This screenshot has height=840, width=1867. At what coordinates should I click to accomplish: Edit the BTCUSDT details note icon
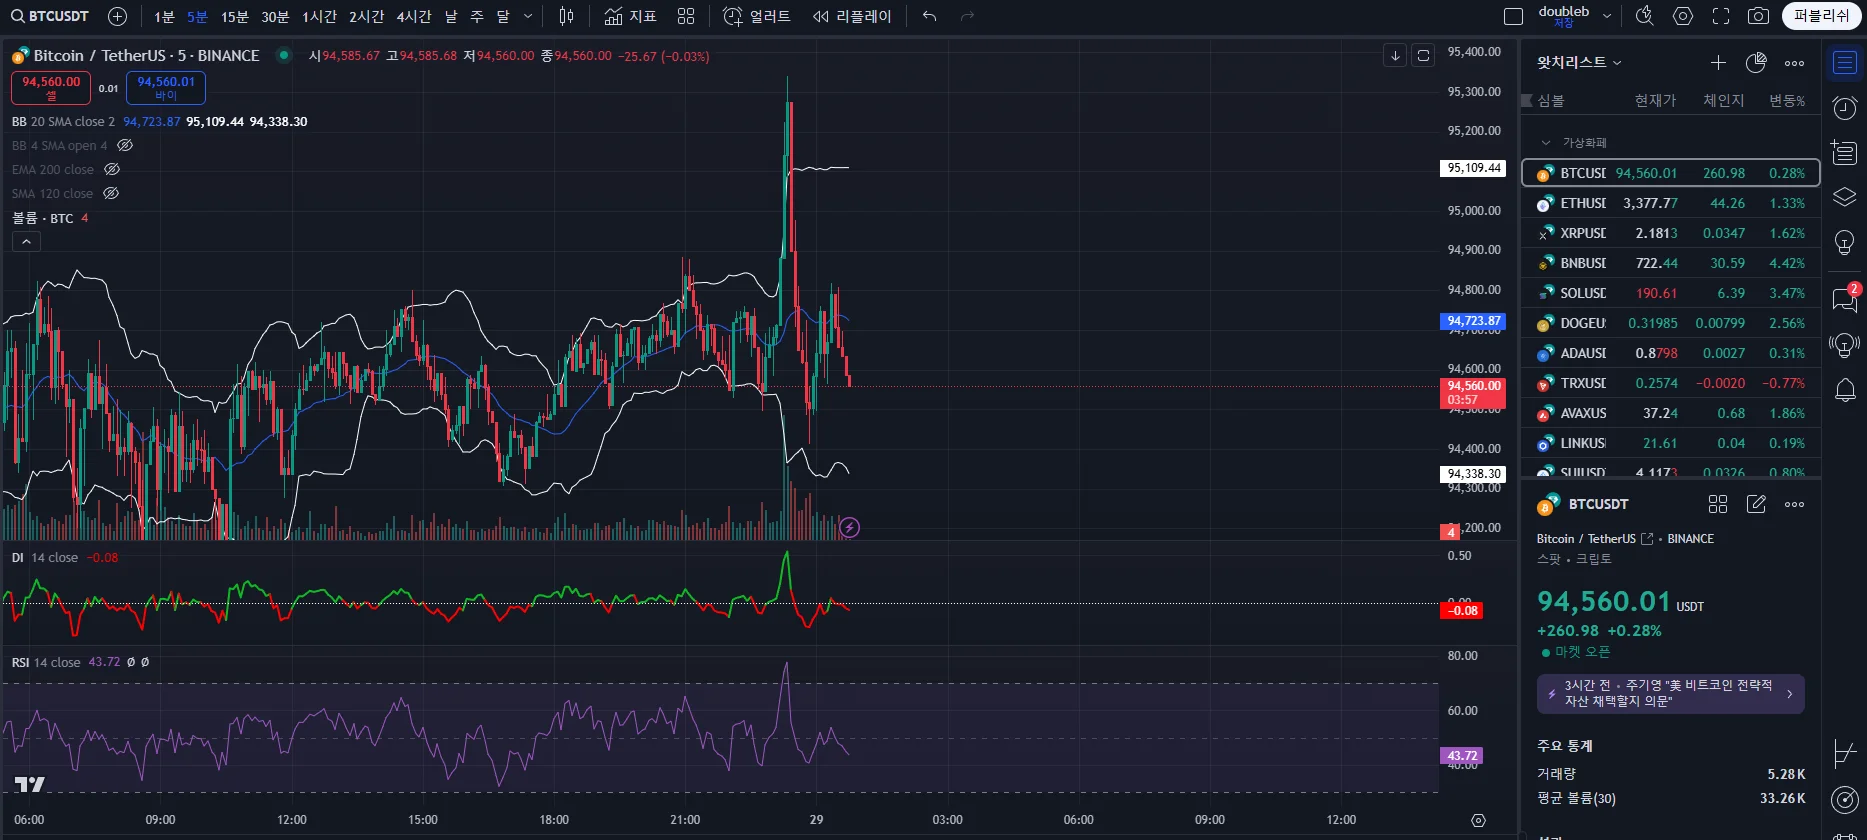tap(1756, 504)
